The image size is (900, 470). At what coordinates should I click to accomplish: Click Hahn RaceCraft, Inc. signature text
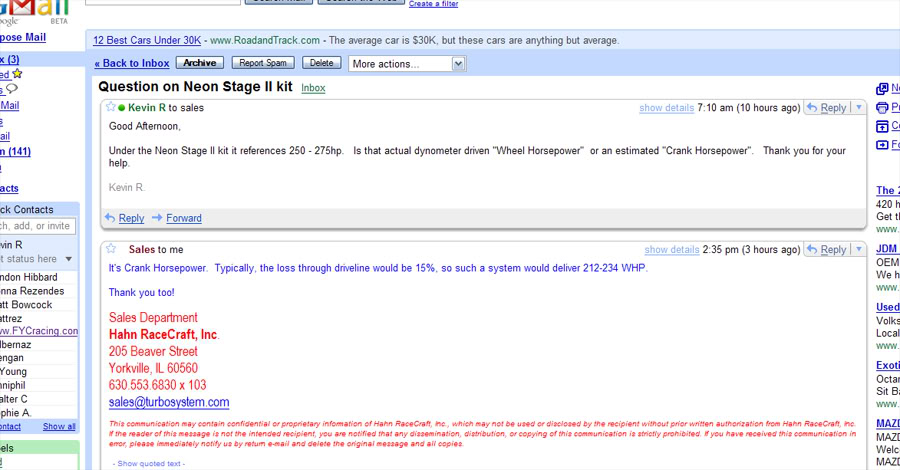164,335
